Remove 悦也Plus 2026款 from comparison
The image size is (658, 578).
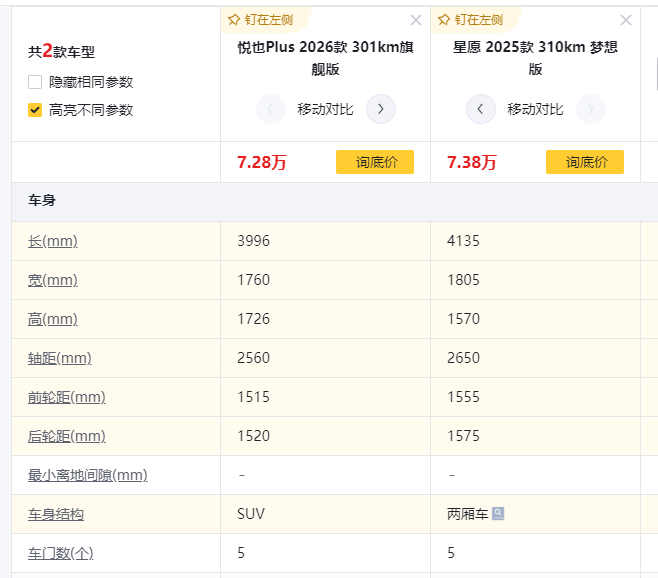point(415,20)
